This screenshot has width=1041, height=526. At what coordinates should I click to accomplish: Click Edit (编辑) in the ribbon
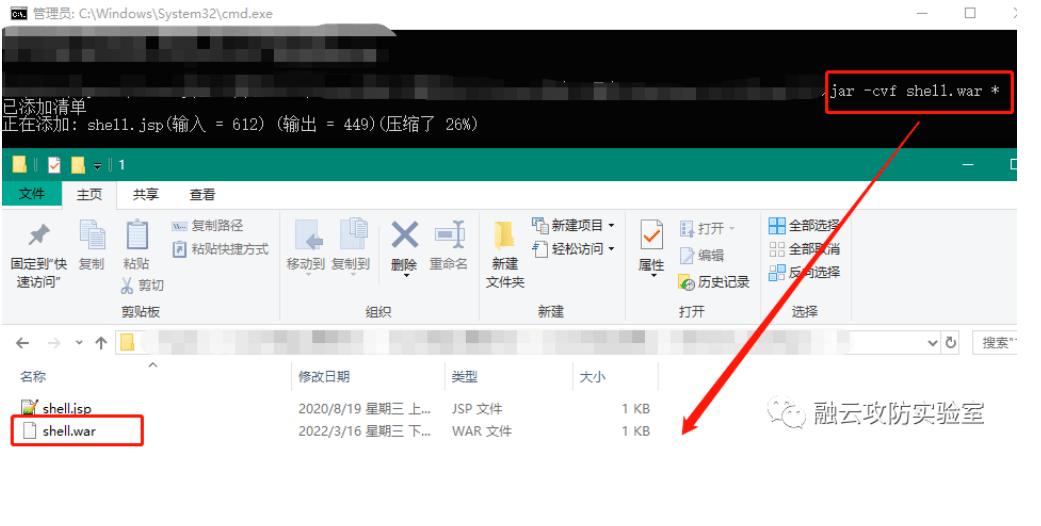click(702, 255)
